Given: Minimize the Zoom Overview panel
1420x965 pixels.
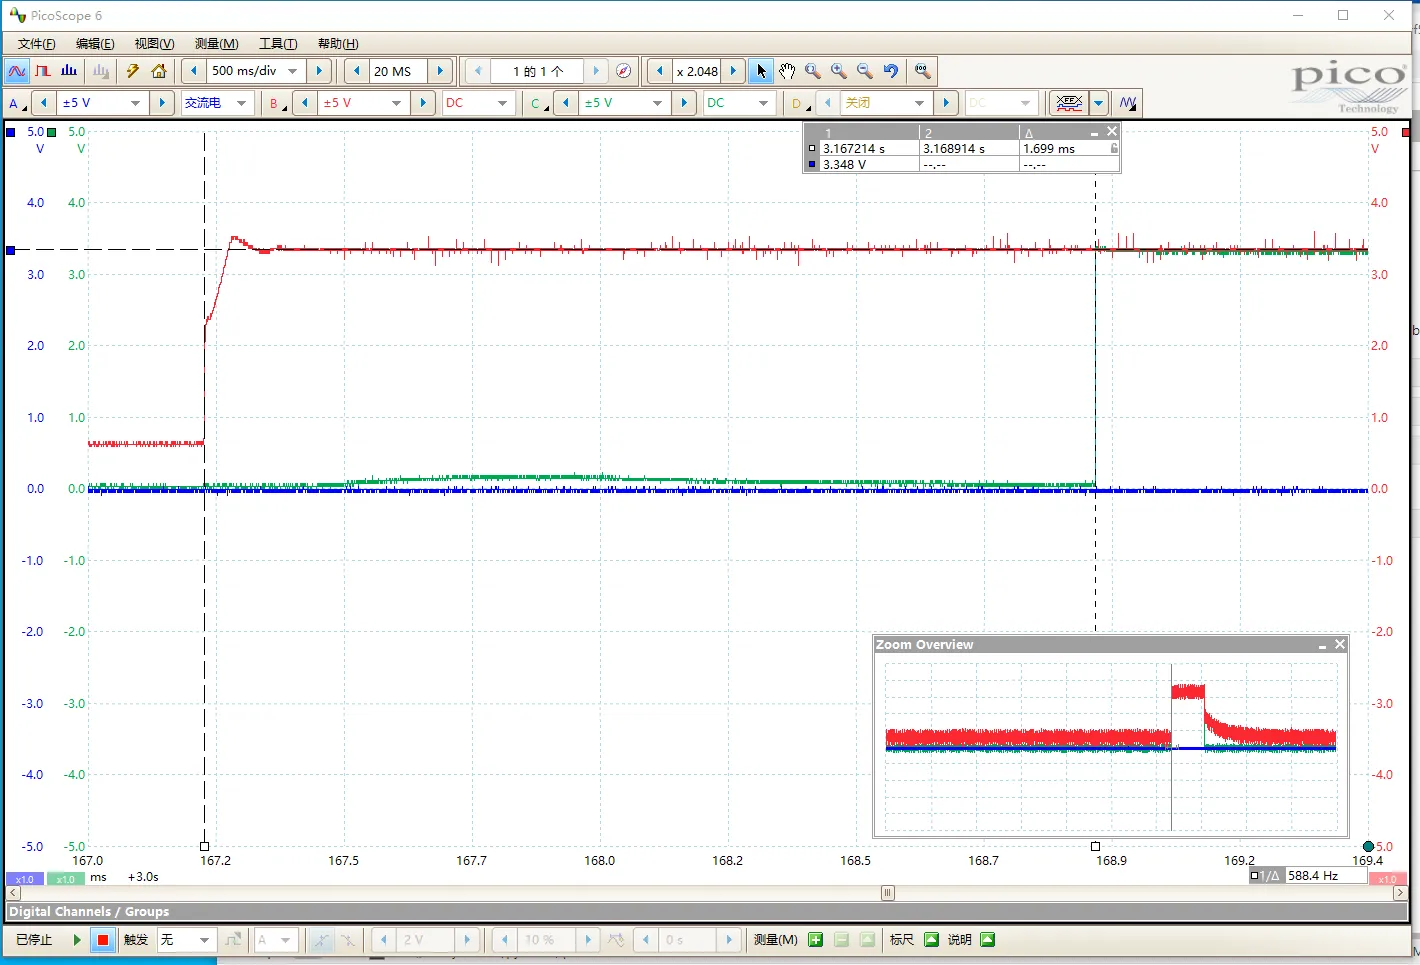Looking at the screenshot, I should point(1322,645).
